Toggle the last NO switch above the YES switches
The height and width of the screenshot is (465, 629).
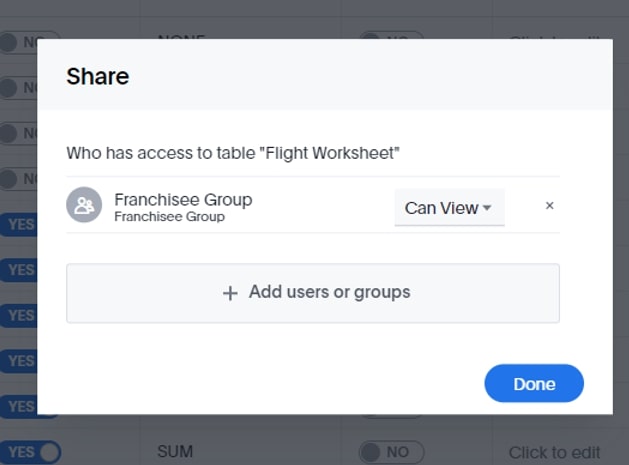(x=18, y=179)
